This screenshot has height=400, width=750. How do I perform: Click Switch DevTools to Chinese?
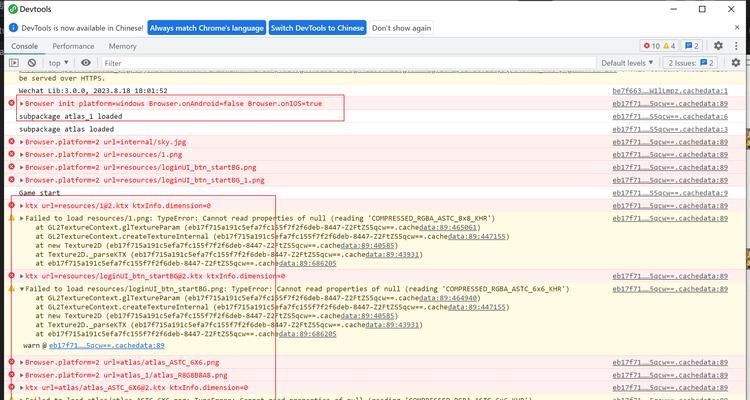318,28
